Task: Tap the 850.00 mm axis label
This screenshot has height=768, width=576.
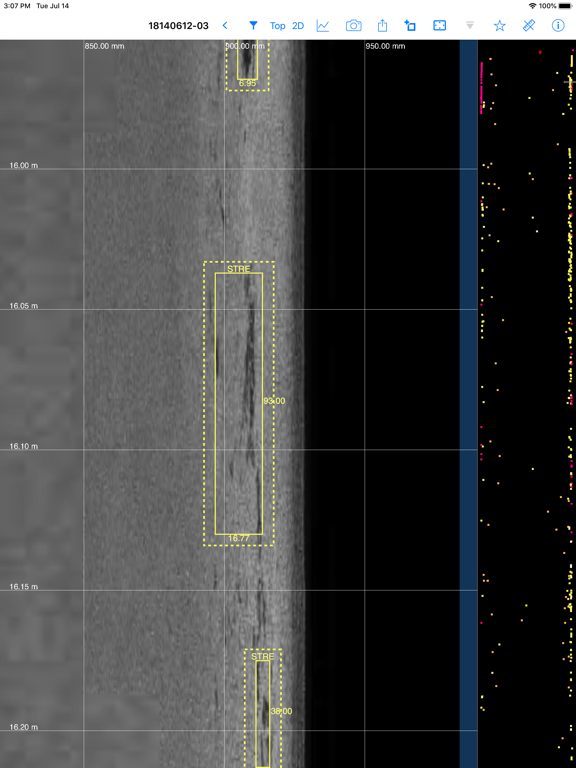Action: tap(104, 46)
